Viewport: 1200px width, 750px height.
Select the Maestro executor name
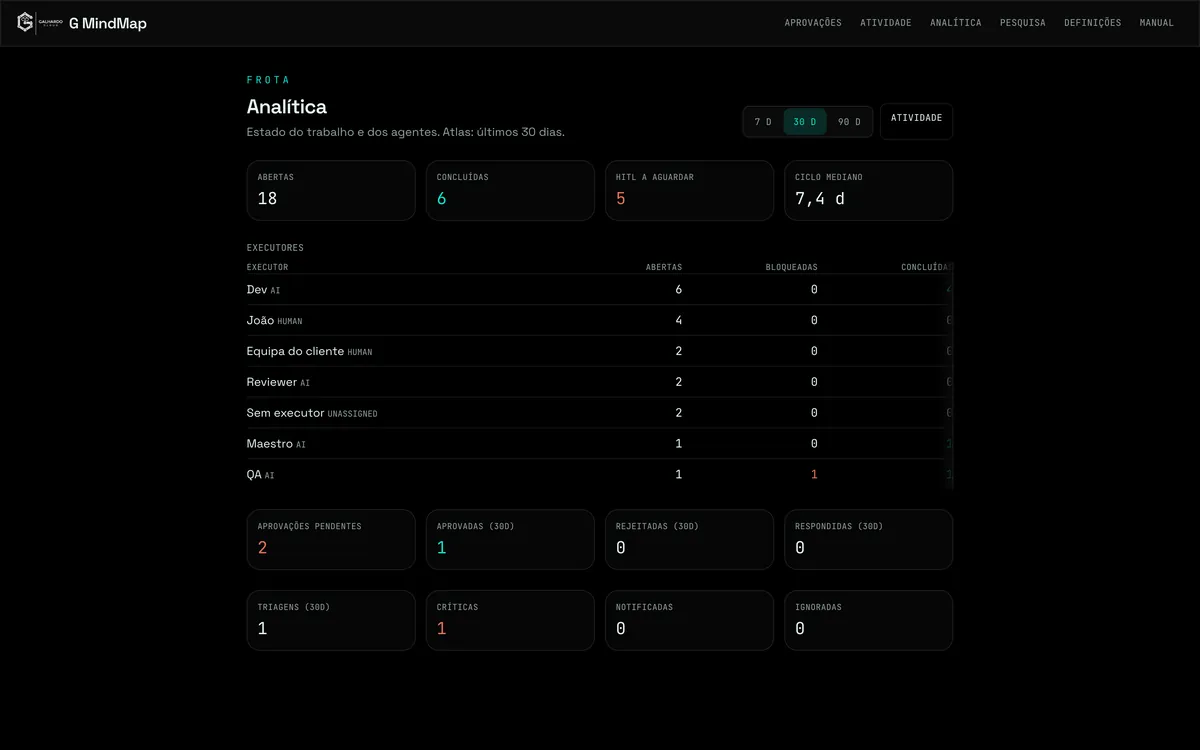[270, 444]
